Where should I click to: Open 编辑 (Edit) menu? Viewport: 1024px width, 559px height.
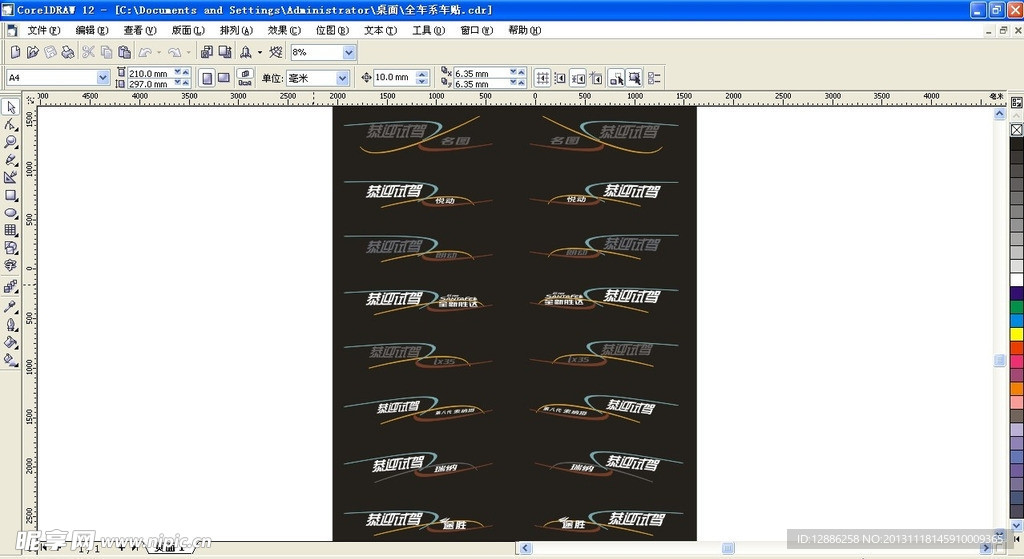pos(91,30)
